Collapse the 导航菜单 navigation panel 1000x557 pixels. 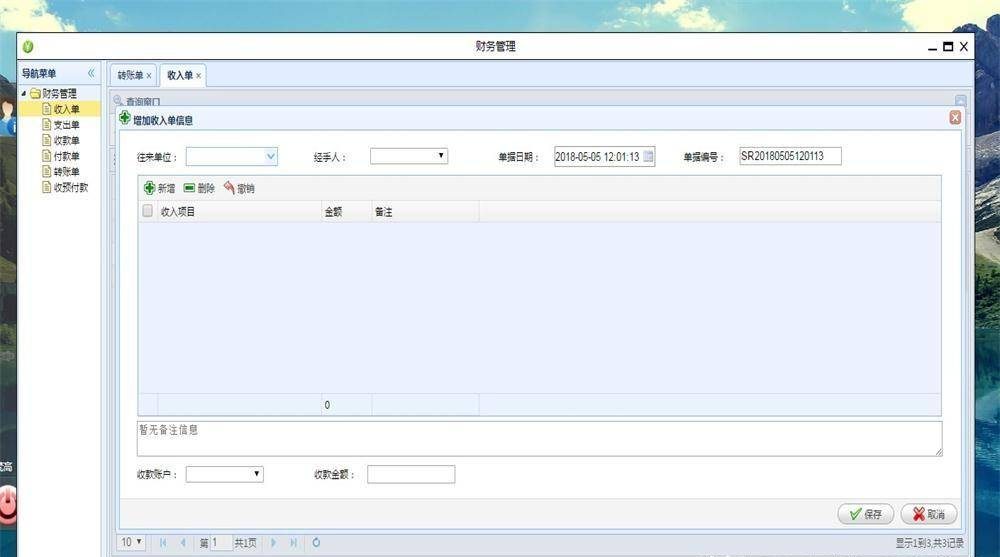click(x=91, y=73)
